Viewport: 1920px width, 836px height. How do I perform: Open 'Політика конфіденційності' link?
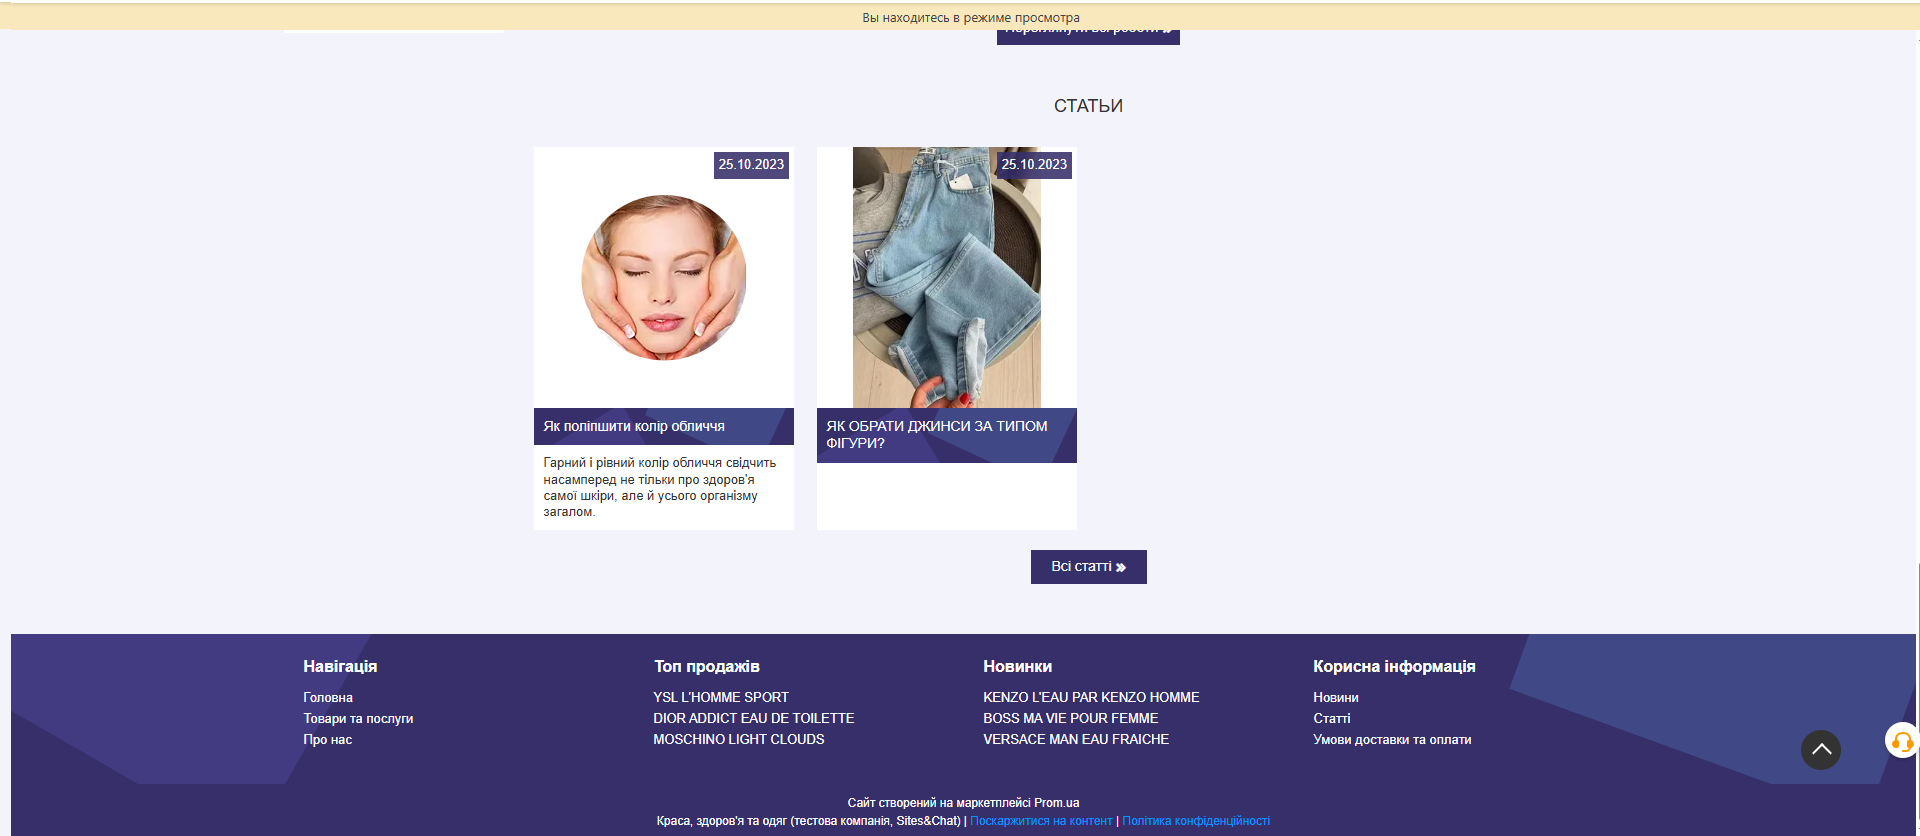tap(1195, 821)
